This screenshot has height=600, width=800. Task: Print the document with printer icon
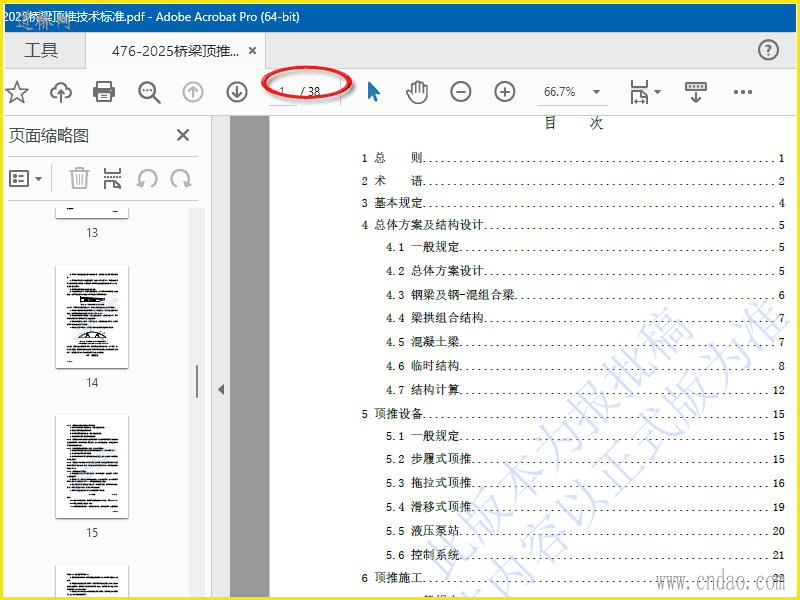(104, 92)
